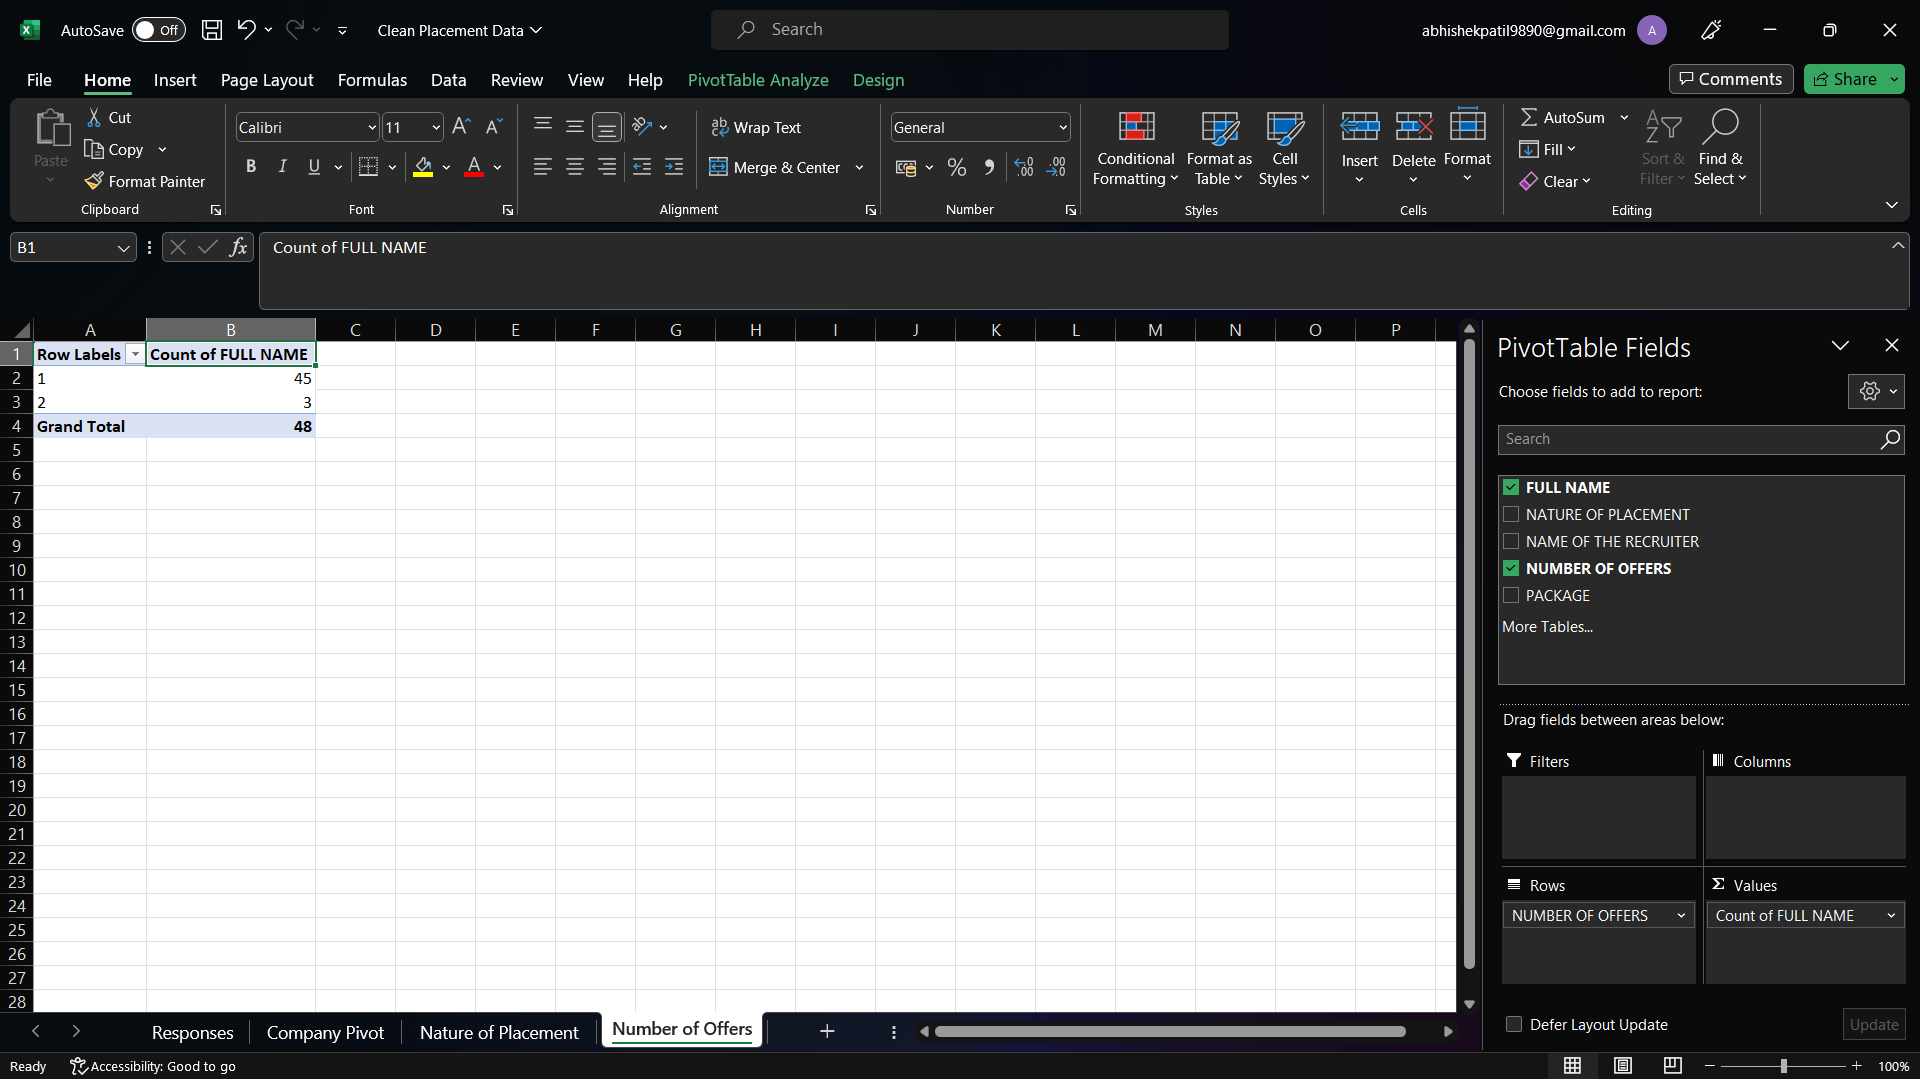This screenshot has height=1080, width=1920.
Task: Uncheck the NUMBER OF OFFERS field
Action: tap(1511, 568)
